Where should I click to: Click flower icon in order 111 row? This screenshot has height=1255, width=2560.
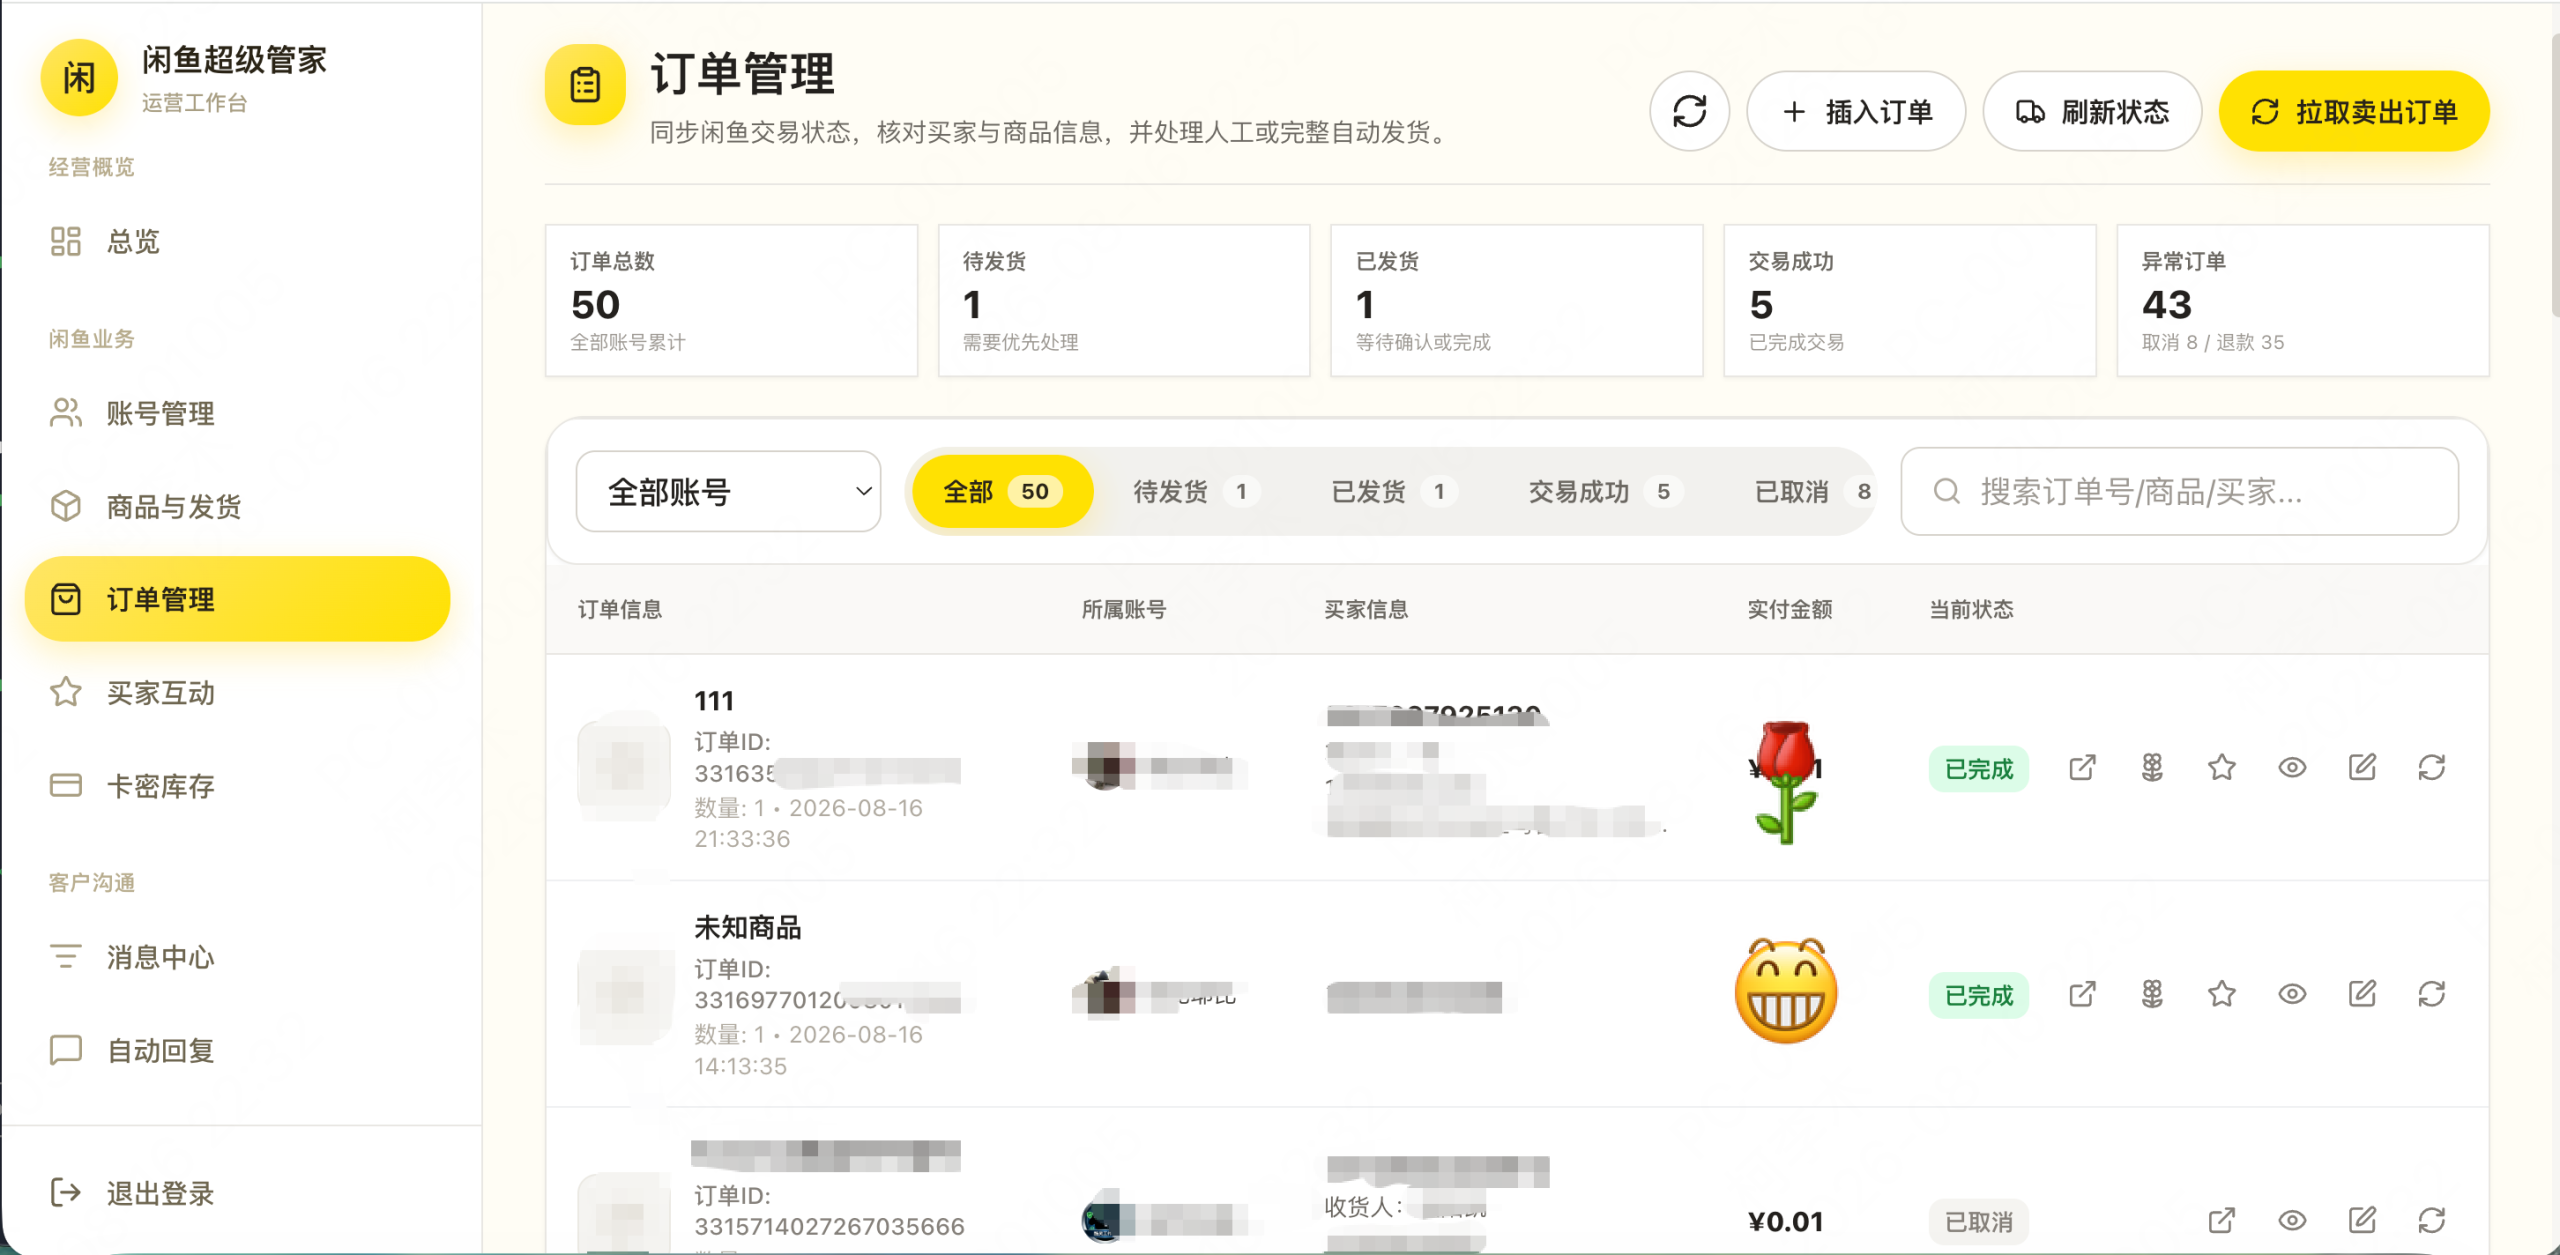coord(2152,768)
